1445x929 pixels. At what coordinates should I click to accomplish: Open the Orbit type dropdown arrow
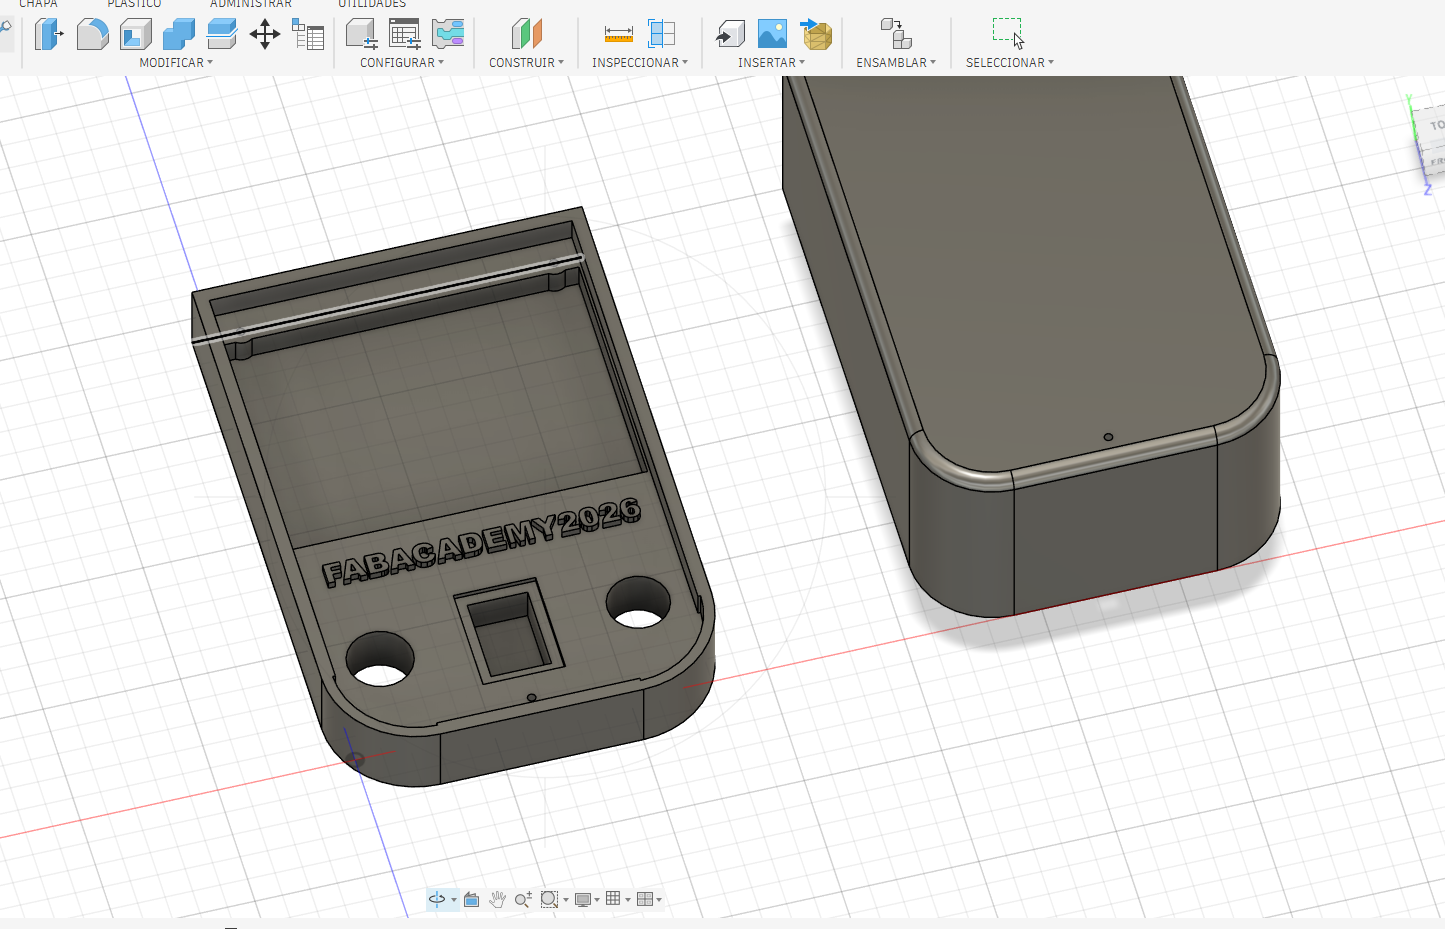tap(454, 900)
